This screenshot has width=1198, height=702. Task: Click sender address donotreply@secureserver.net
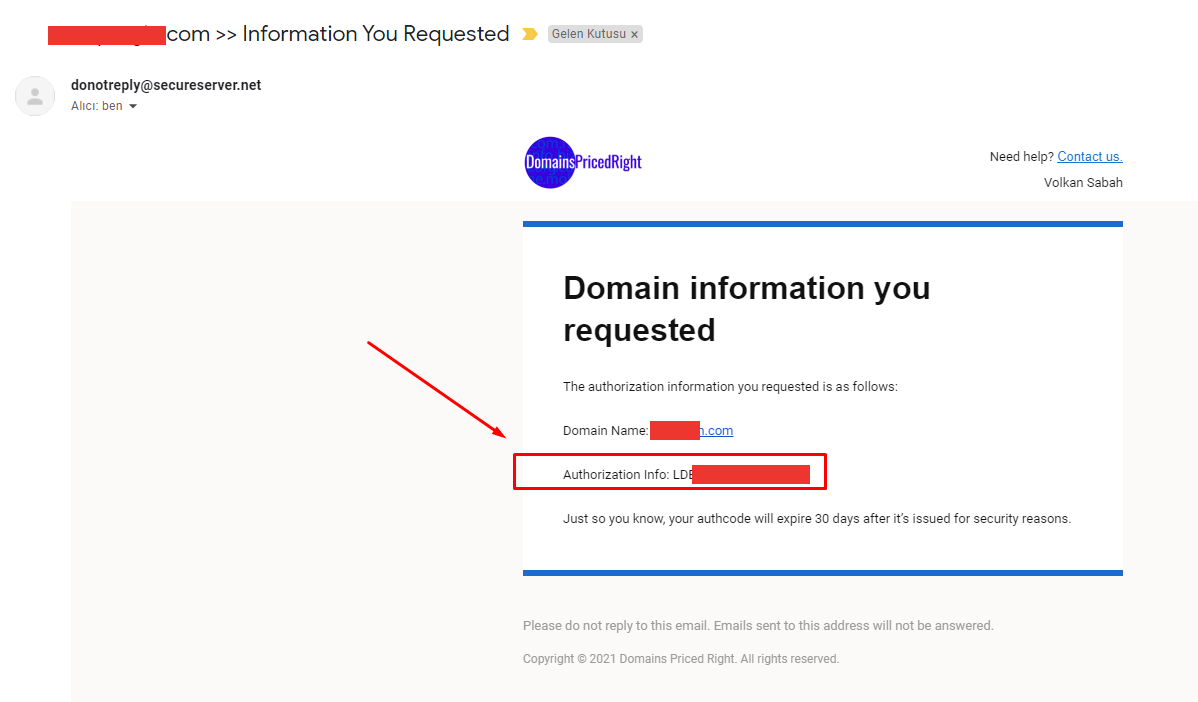coord(166,85)
